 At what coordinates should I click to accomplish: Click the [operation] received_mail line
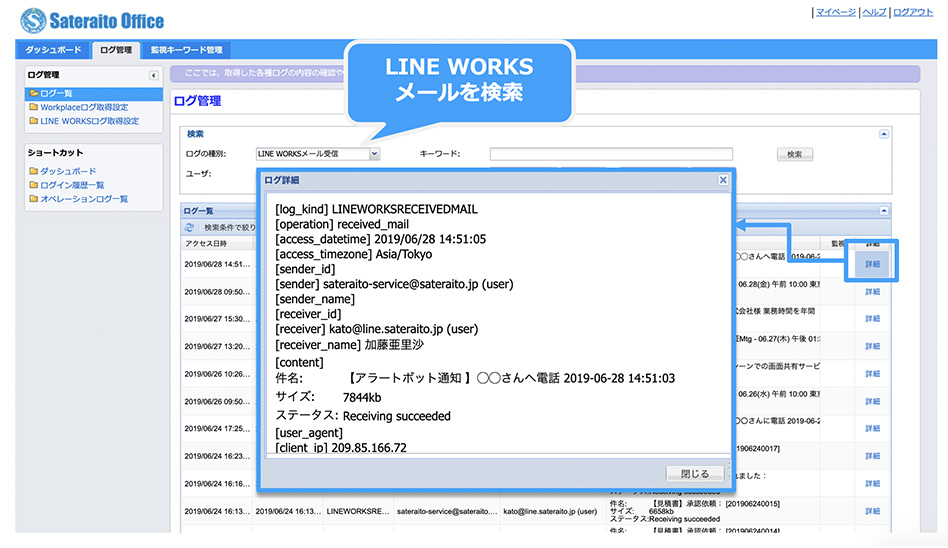point(342,224)
